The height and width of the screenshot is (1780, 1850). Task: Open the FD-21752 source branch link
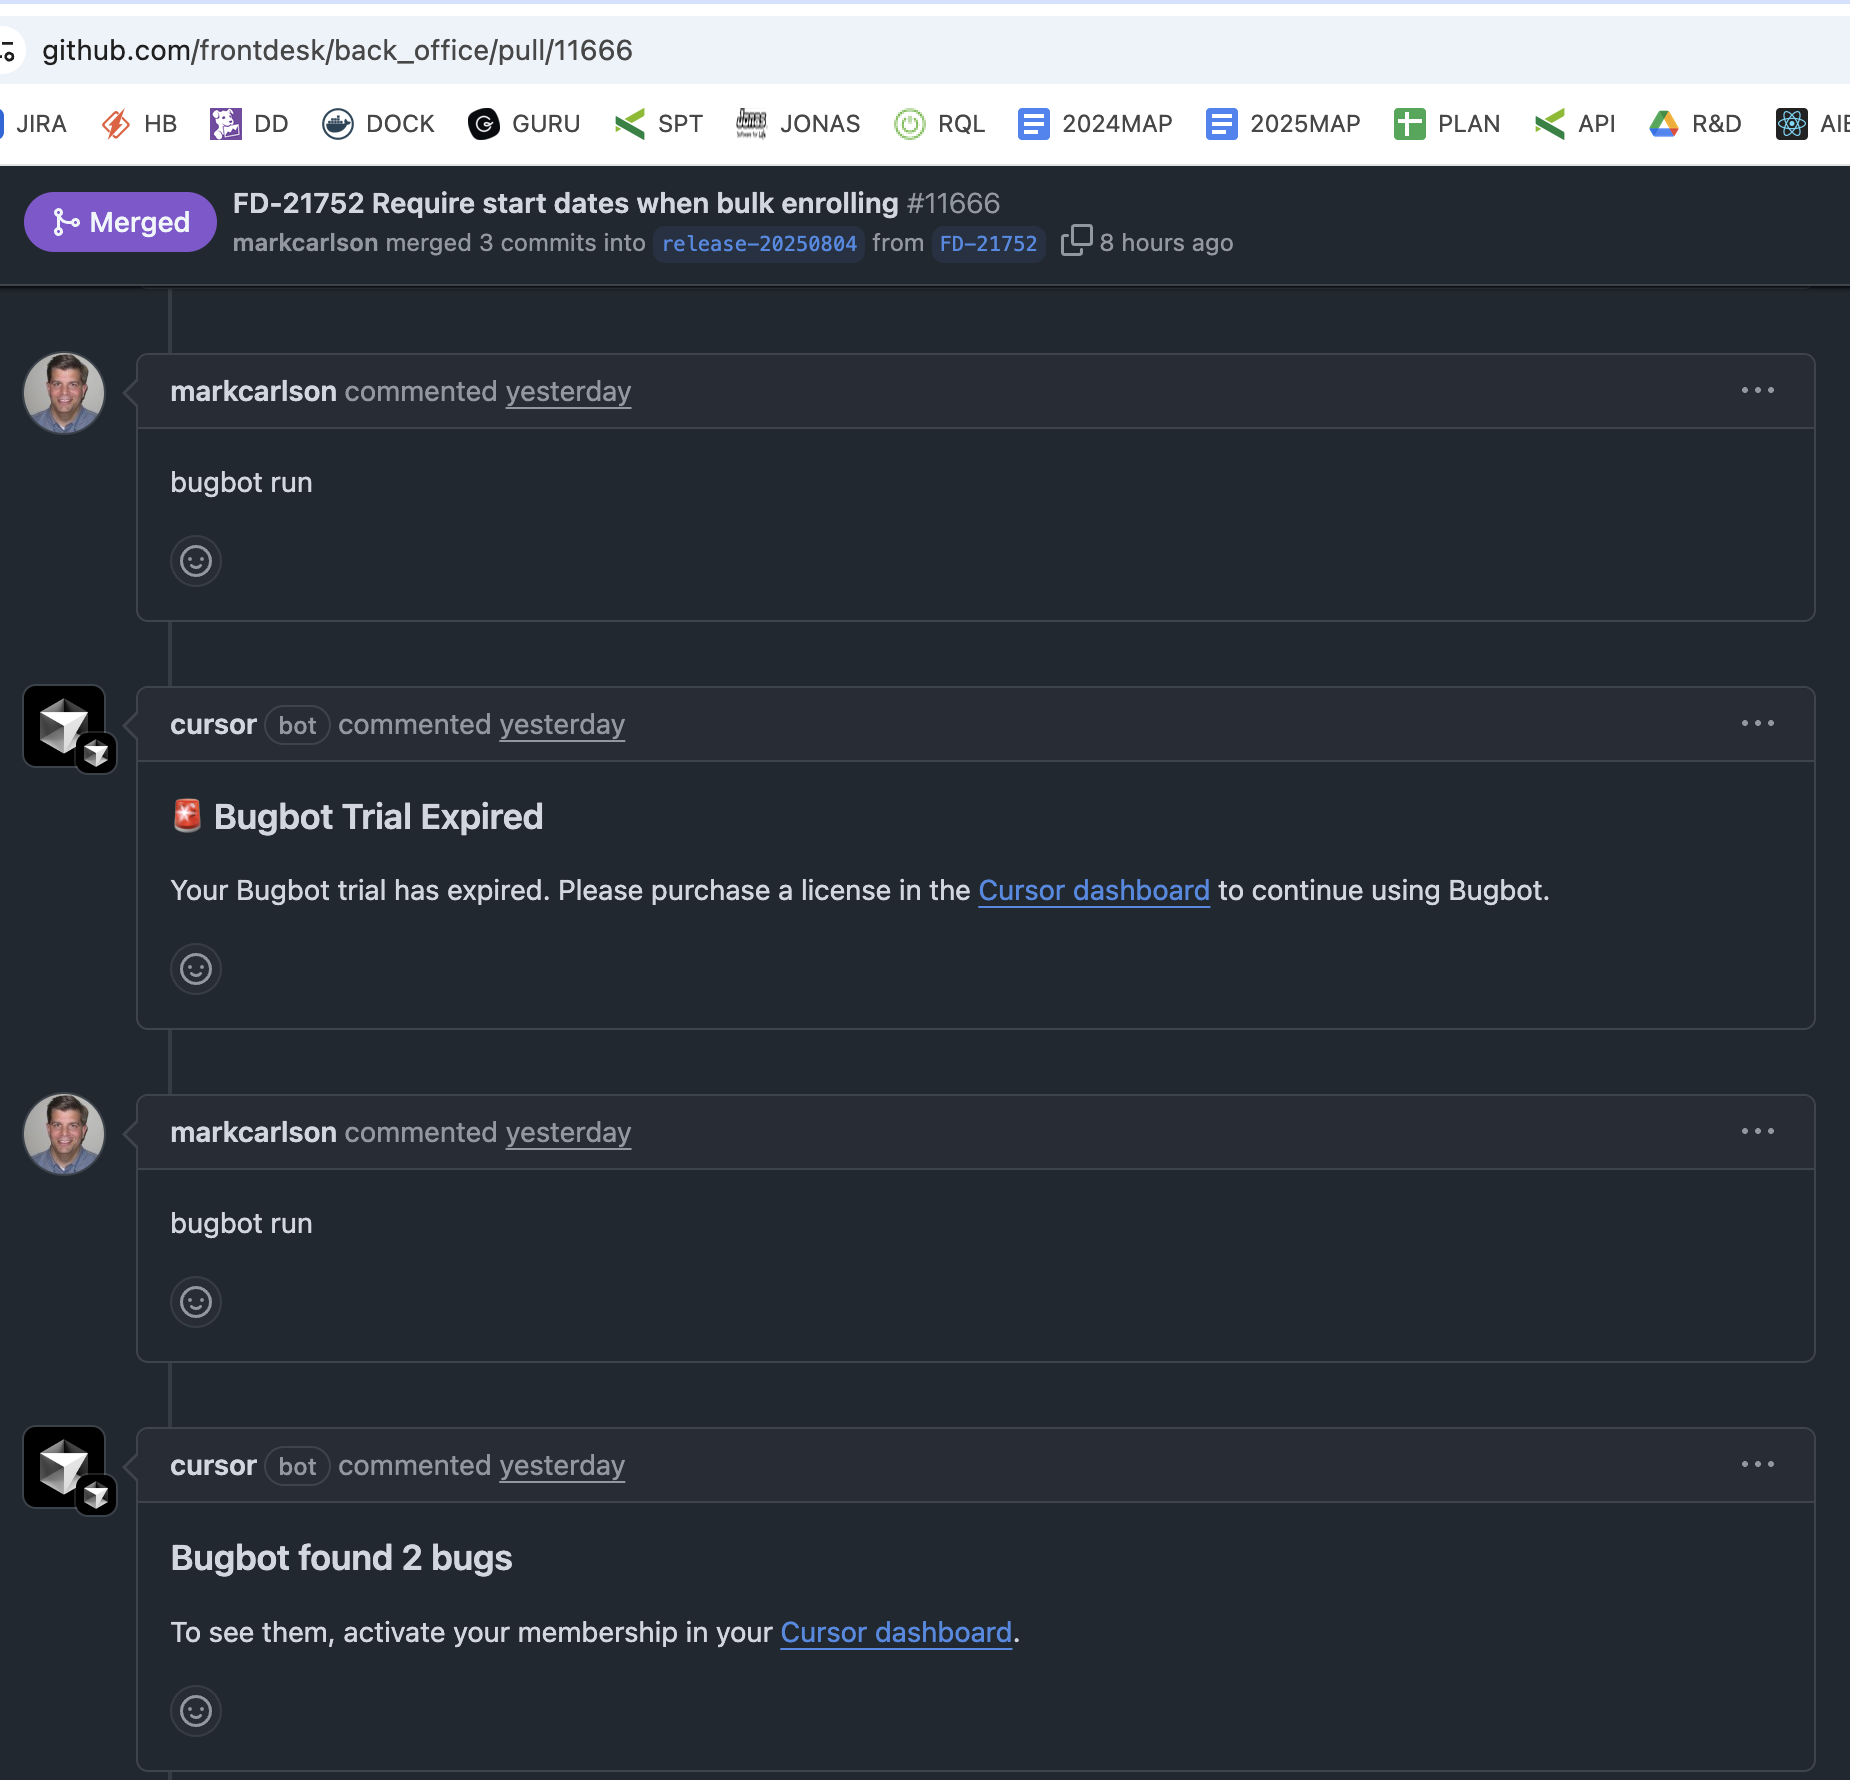point(988,244)
